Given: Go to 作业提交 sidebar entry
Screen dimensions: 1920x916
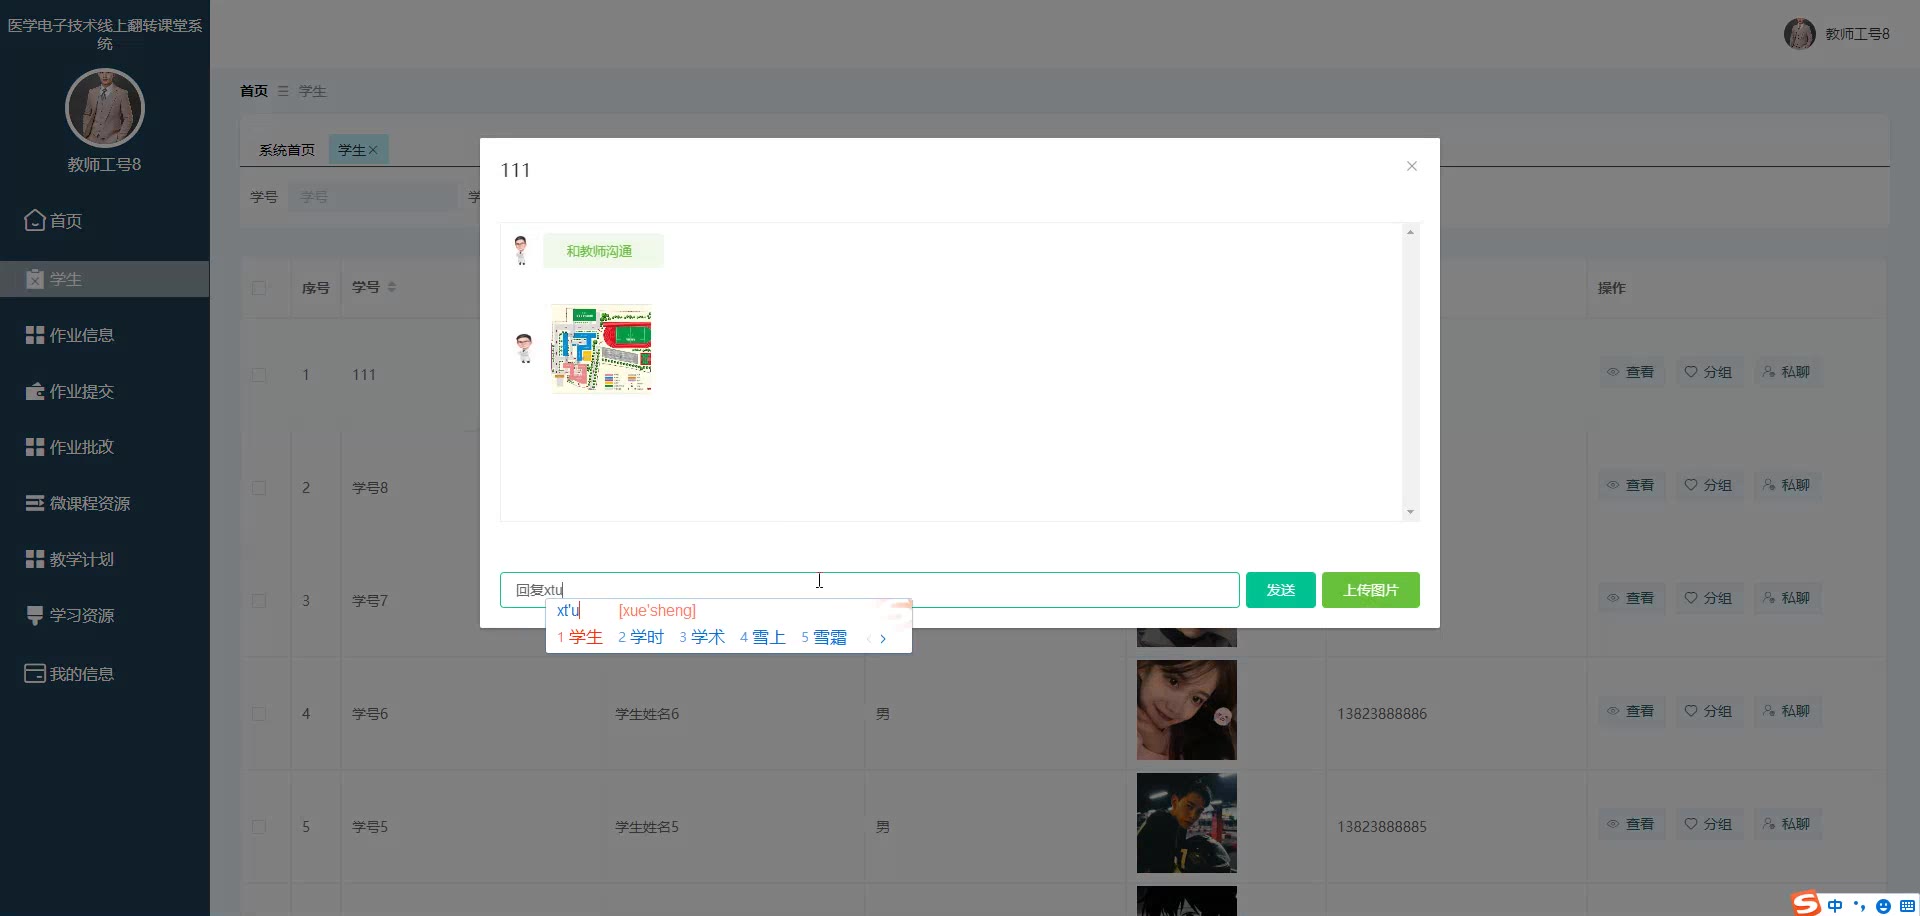Looking at the screenshot, I should point(104,391).
